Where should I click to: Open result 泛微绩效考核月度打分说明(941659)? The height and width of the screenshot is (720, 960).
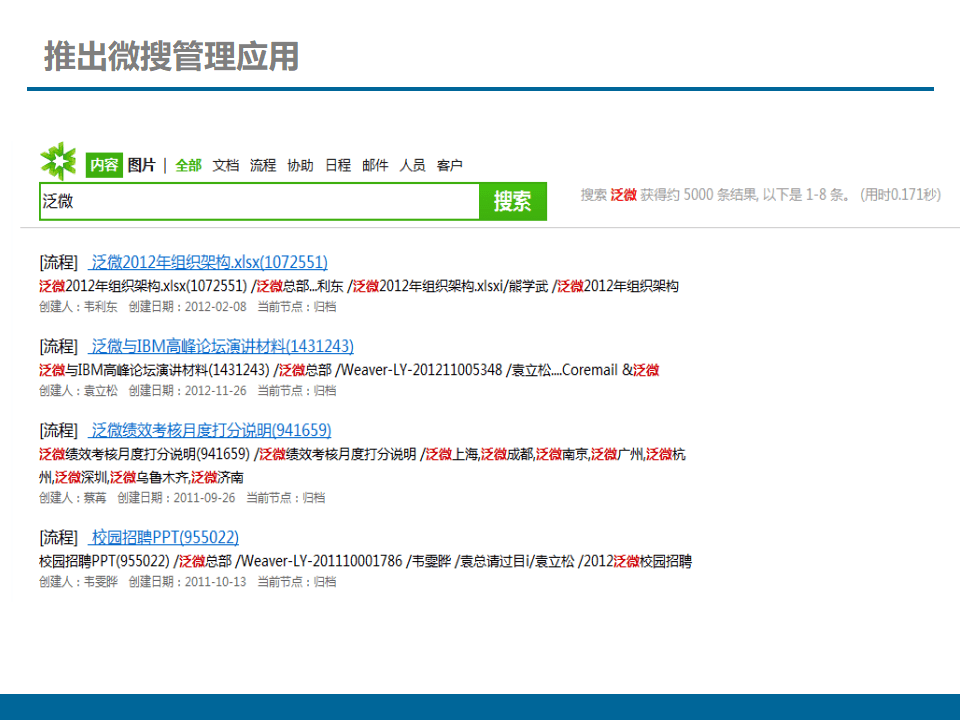(x=211, y=430)
